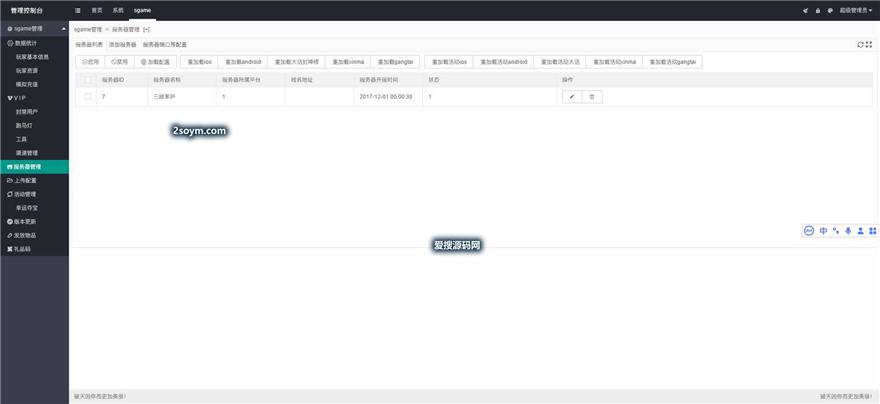880x404 pixels.
Task: Click the paper plane icon in header
Action: (805, 10)
